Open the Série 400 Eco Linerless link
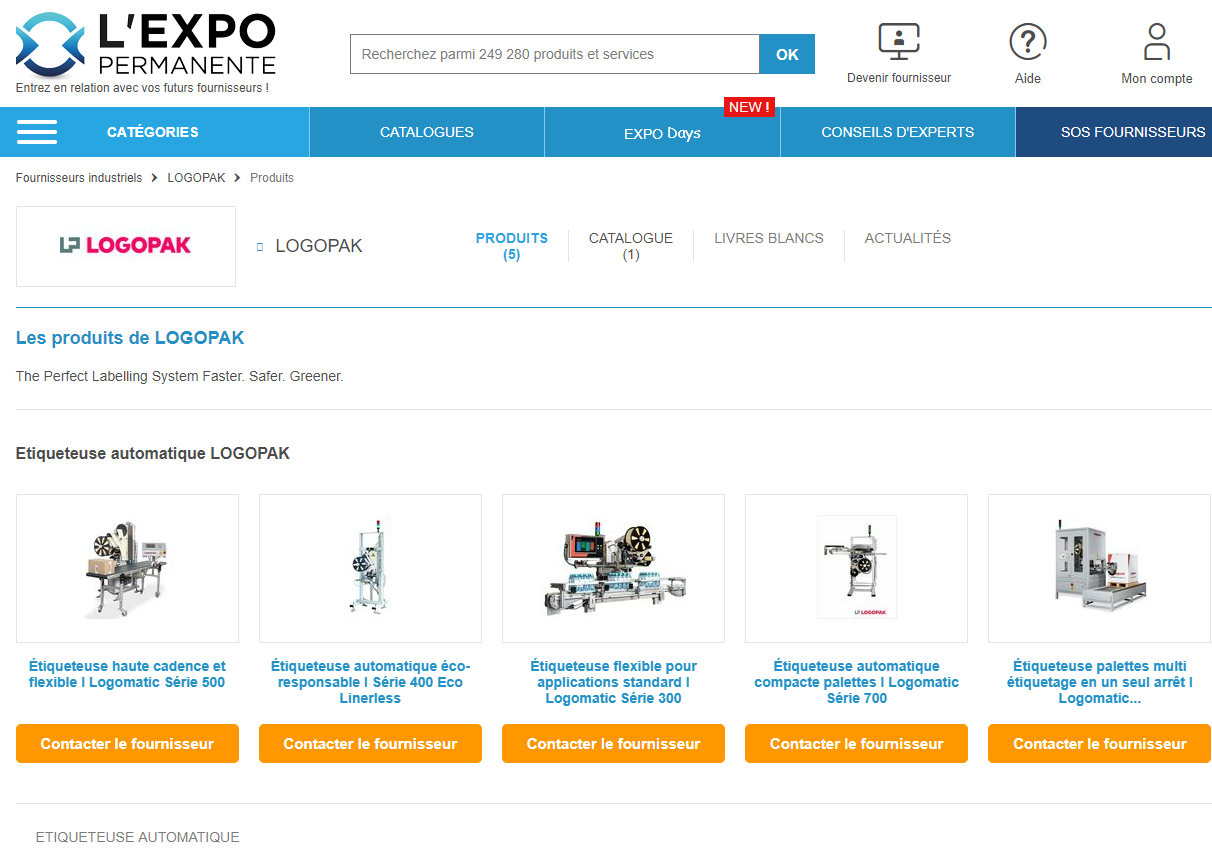1212x856 pixels. point(370,682)
